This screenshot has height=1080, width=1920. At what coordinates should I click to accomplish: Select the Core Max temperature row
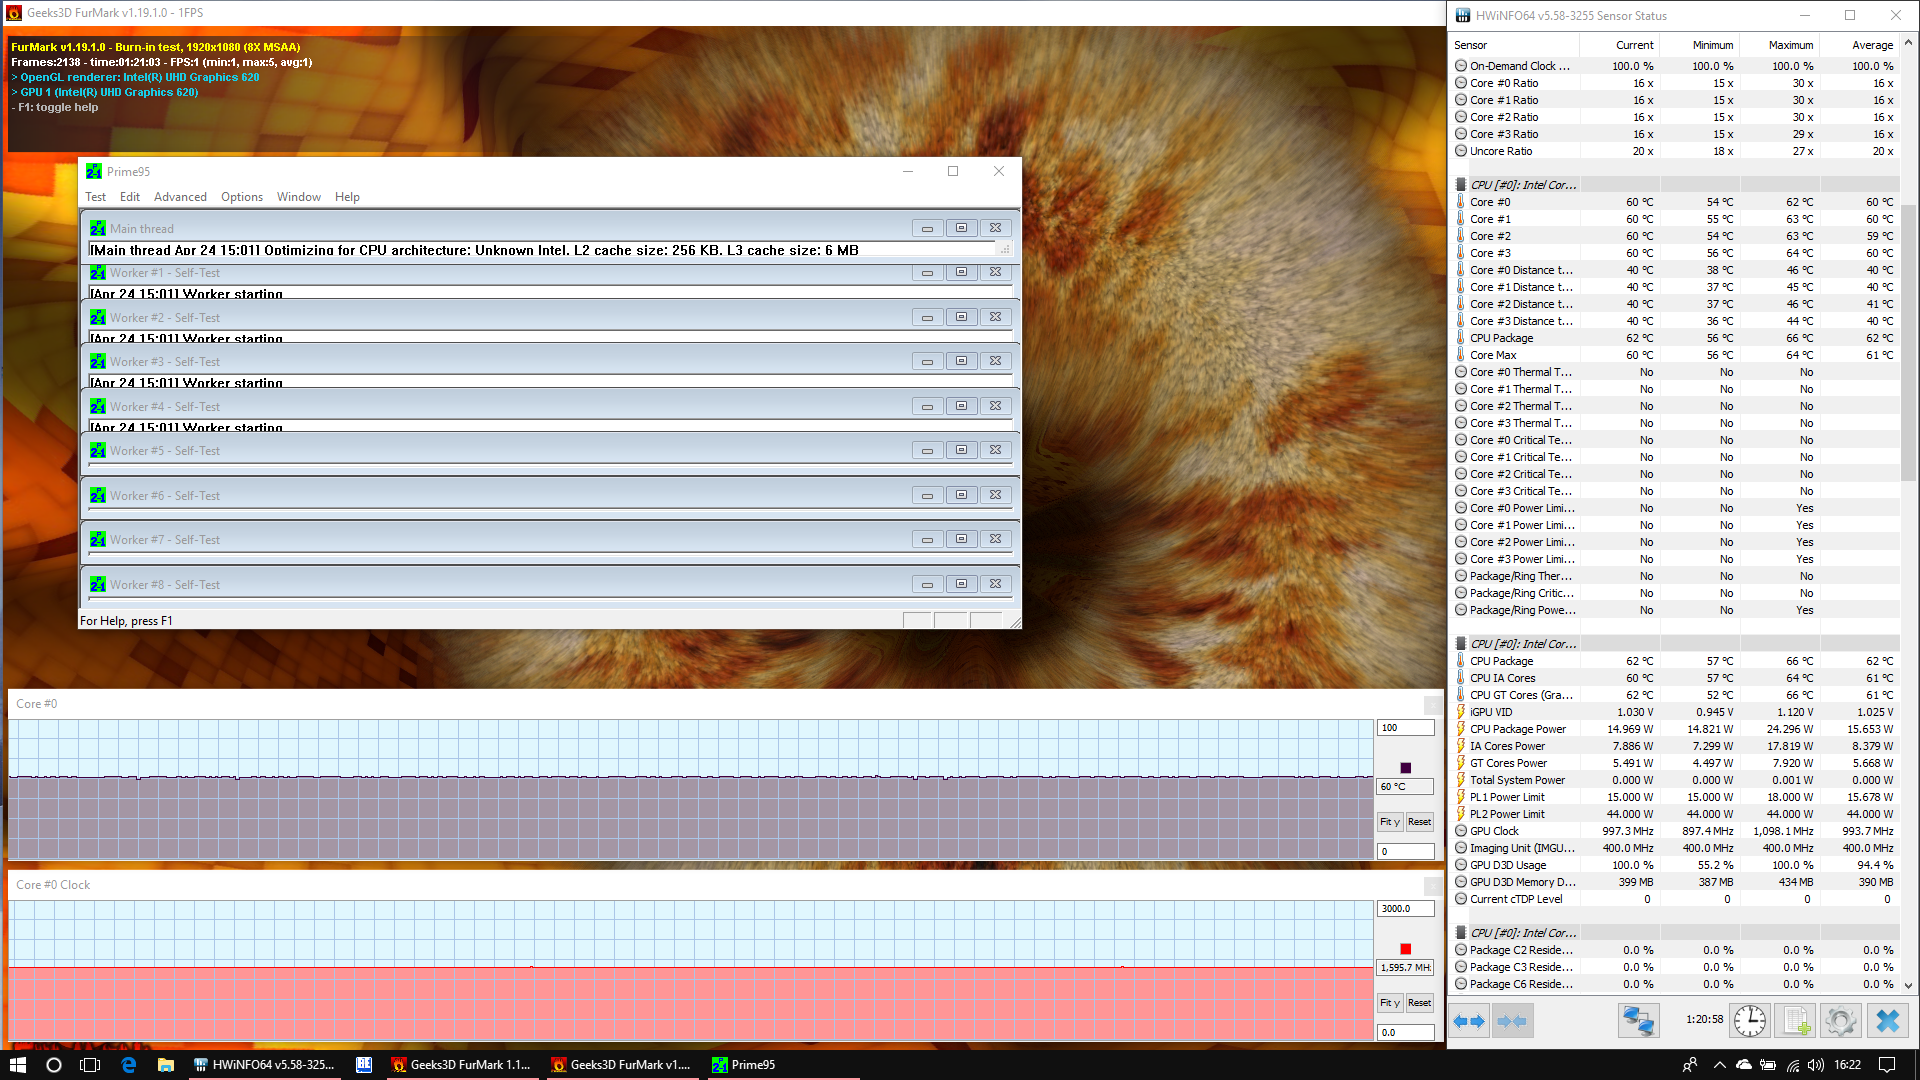click(x=1675, y=355)
